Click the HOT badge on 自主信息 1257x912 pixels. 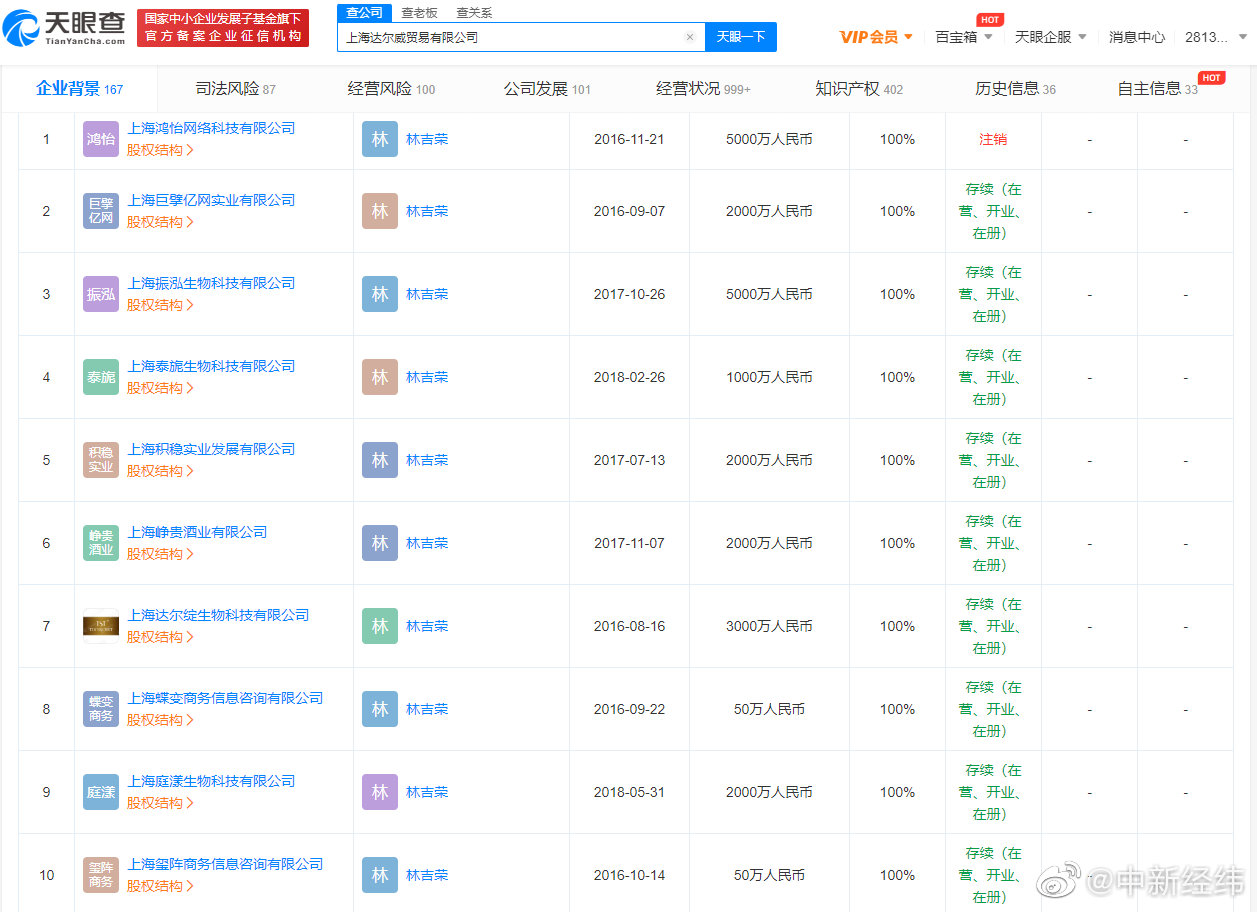coord(1210,77)
